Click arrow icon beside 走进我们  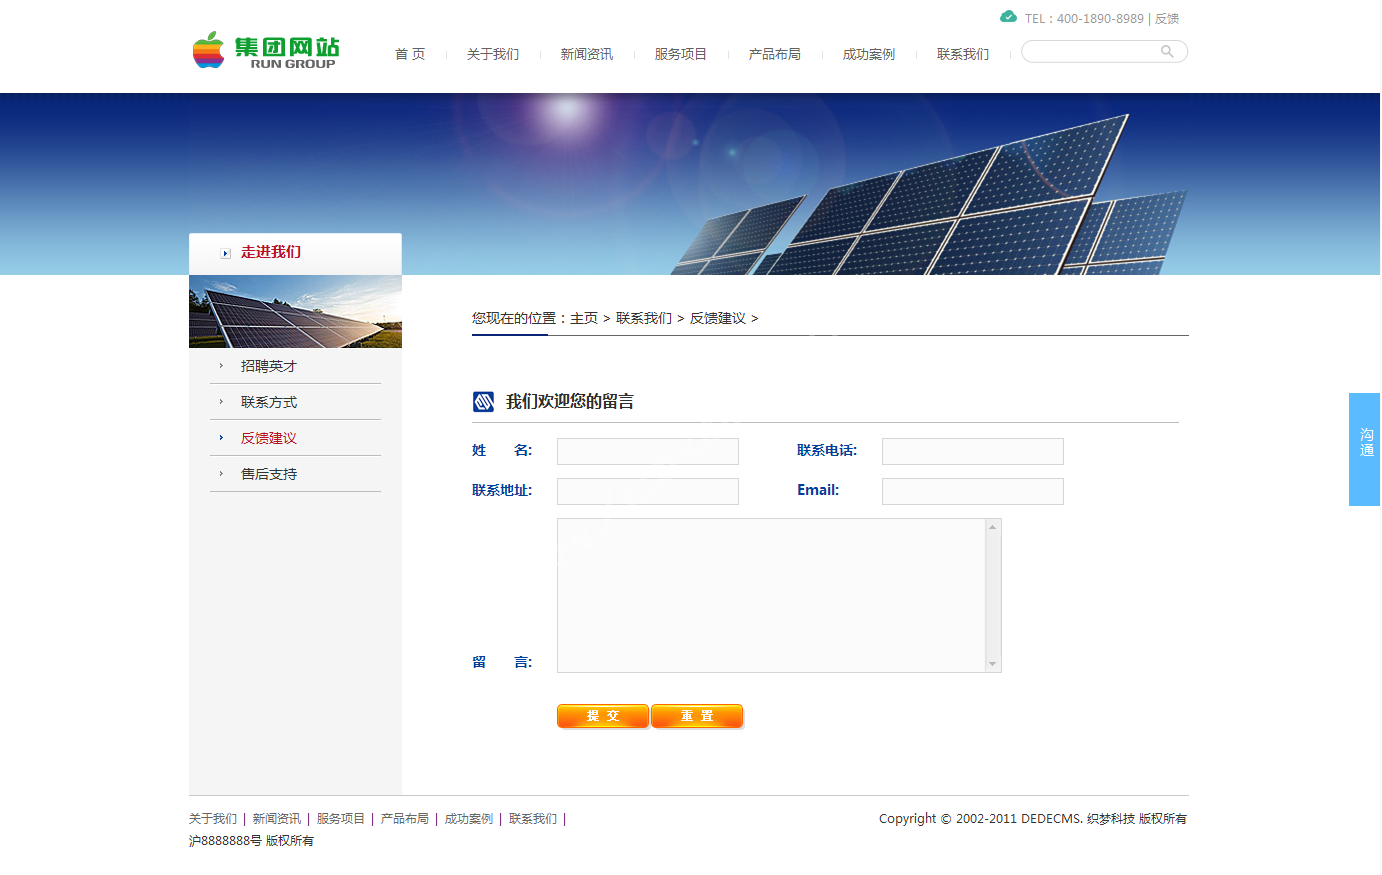[x=225, y=253]
